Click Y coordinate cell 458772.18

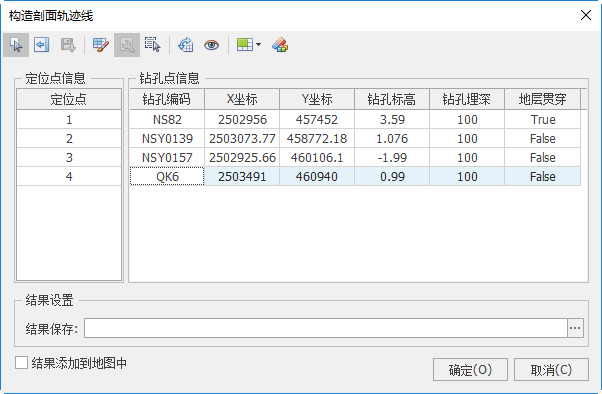coord(317,138)
